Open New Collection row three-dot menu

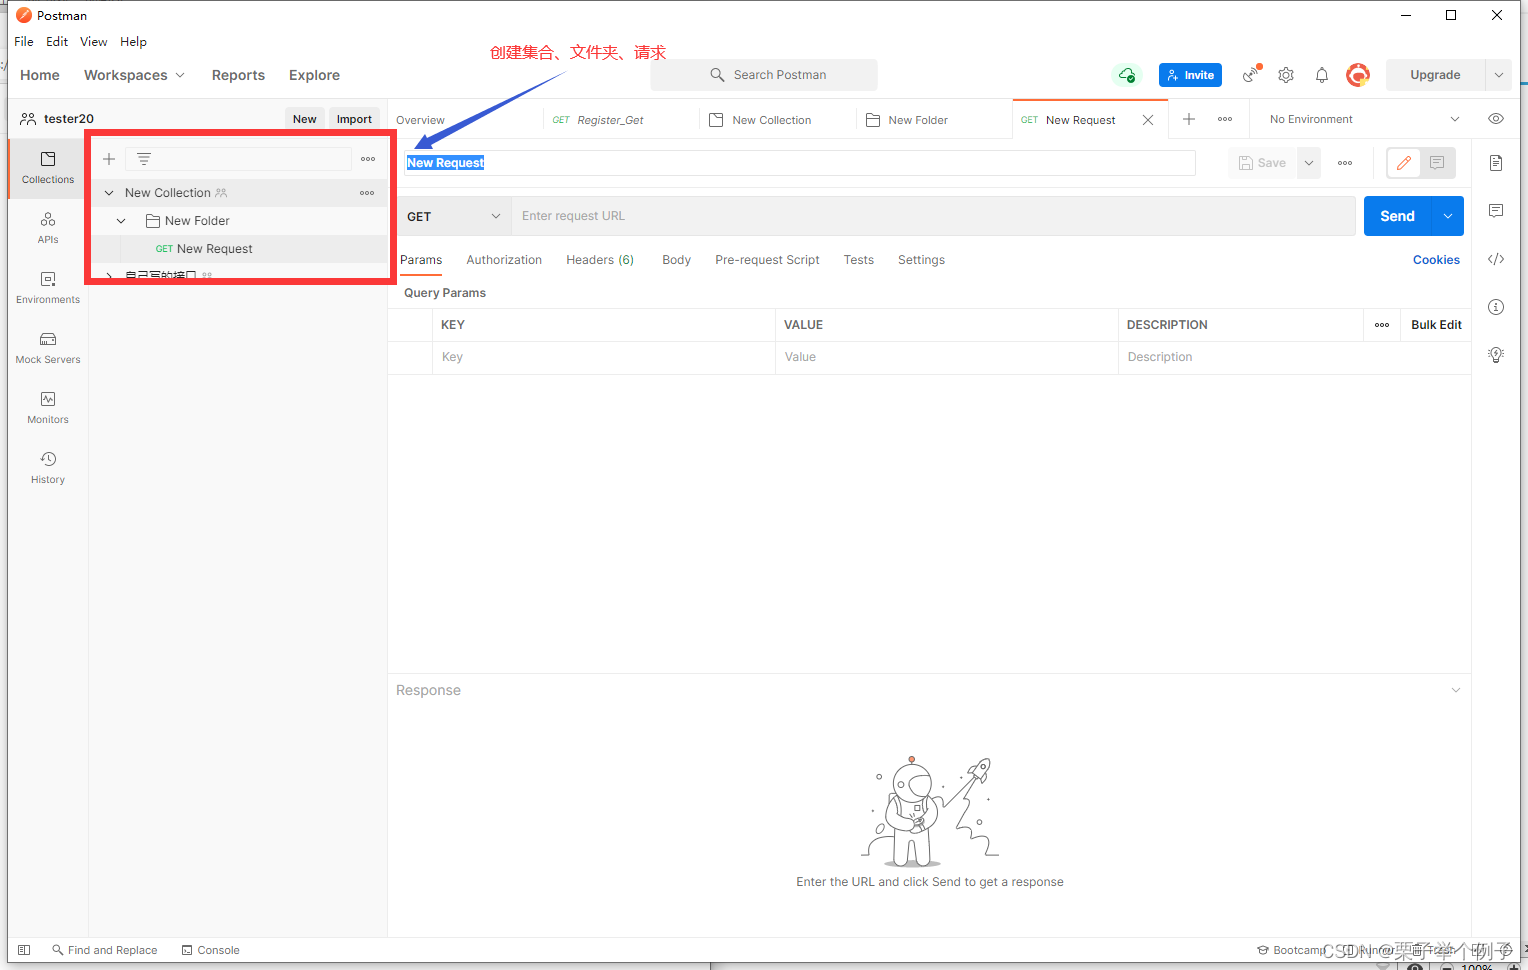367,193
